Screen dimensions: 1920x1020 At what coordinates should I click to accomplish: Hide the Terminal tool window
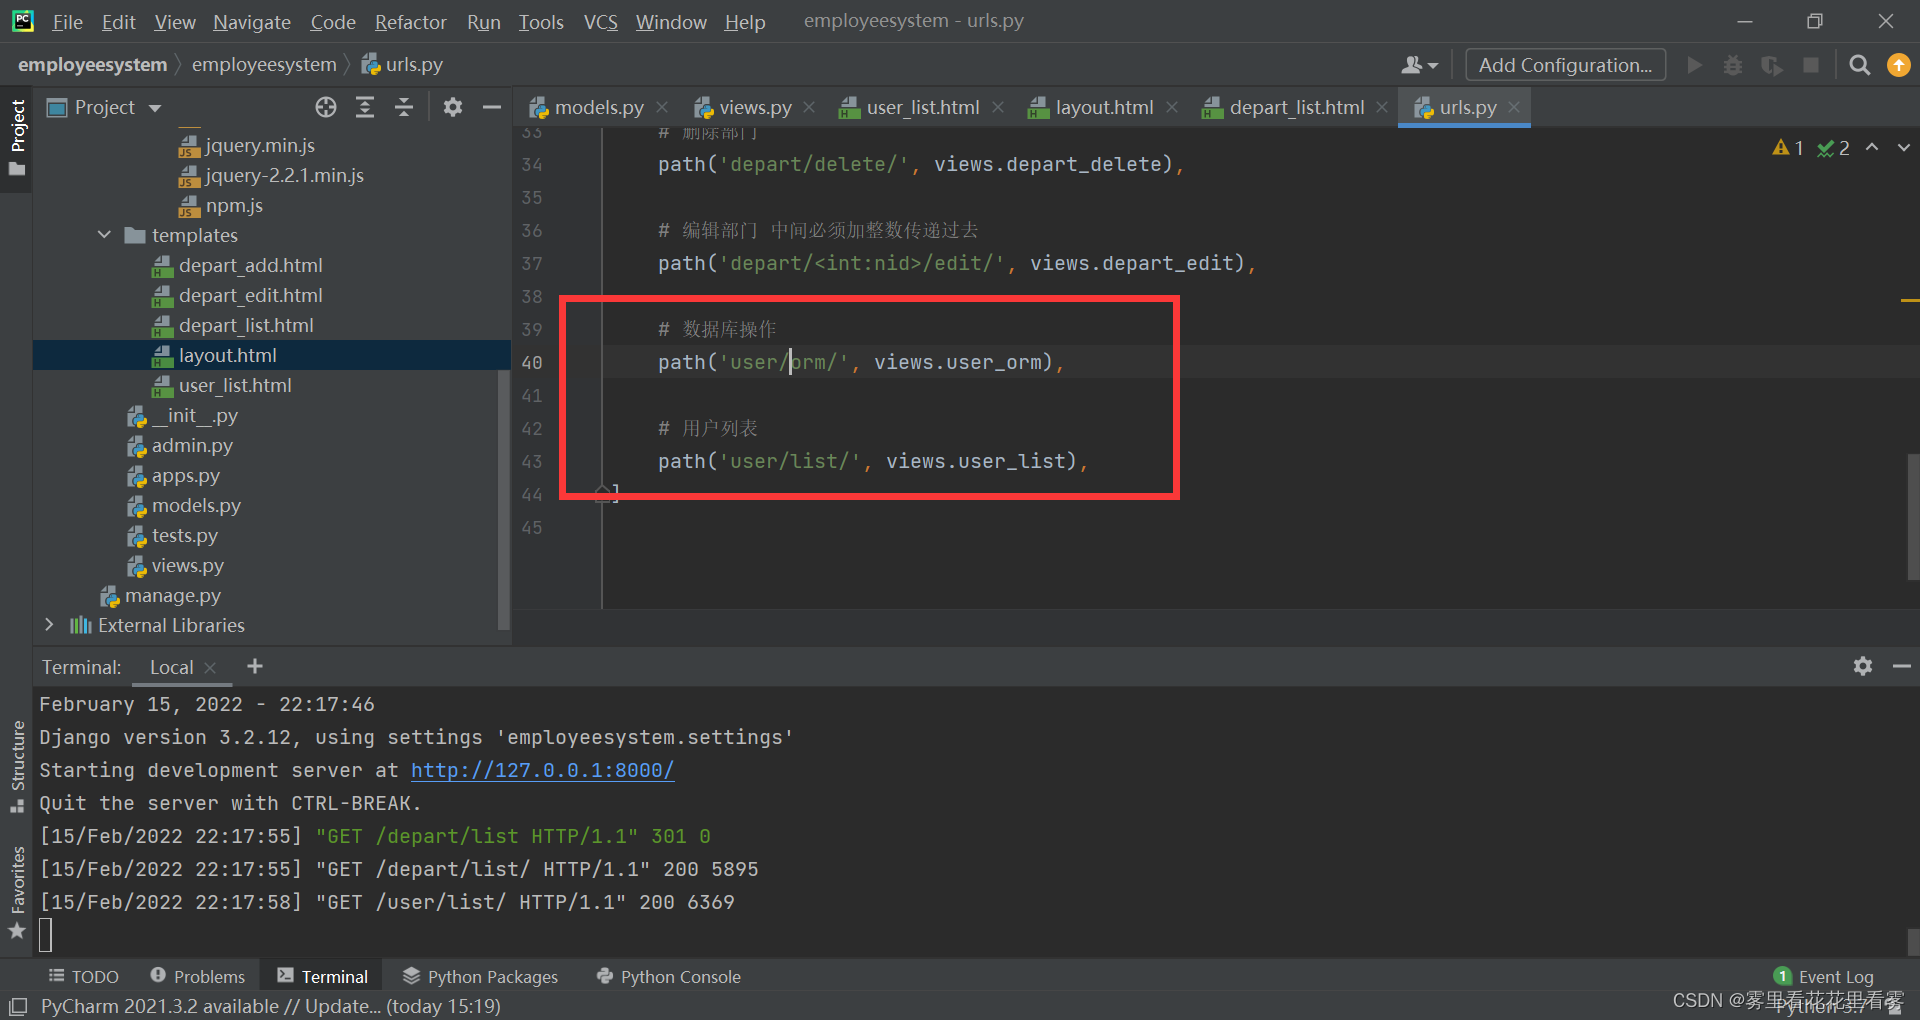point(1901,666)
